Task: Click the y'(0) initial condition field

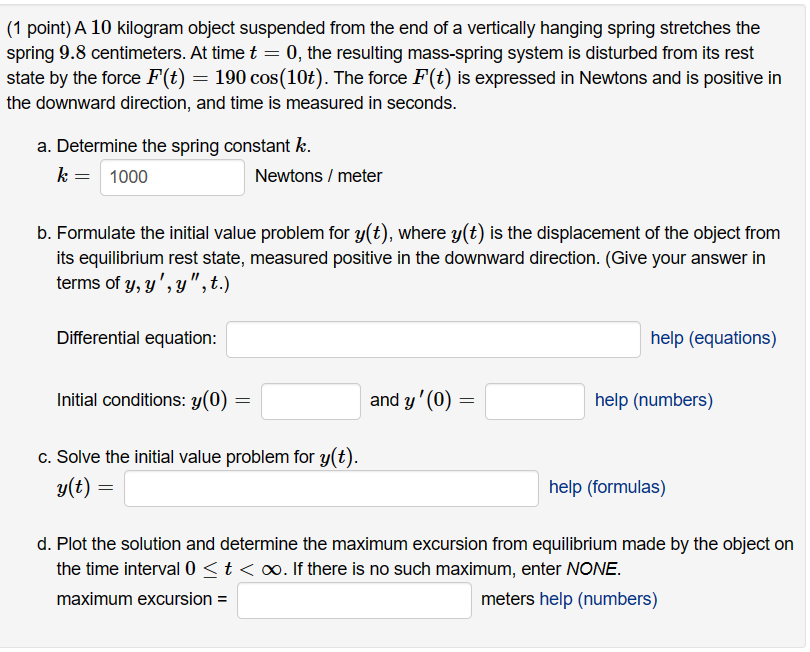Action: [x=534, y=400]
